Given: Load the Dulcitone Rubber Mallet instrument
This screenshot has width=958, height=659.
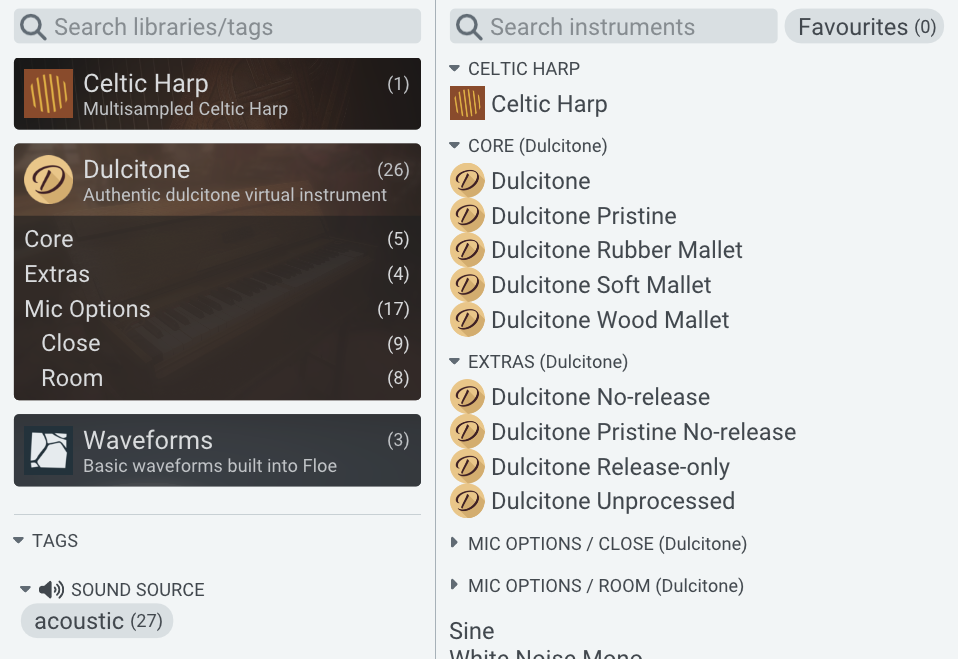Looking at the screenshot, I should 616,250.
